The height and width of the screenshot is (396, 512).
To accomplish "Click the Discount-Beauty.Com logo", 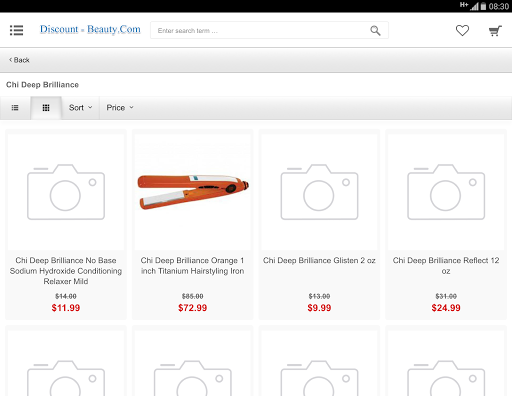I will (90, 29).
